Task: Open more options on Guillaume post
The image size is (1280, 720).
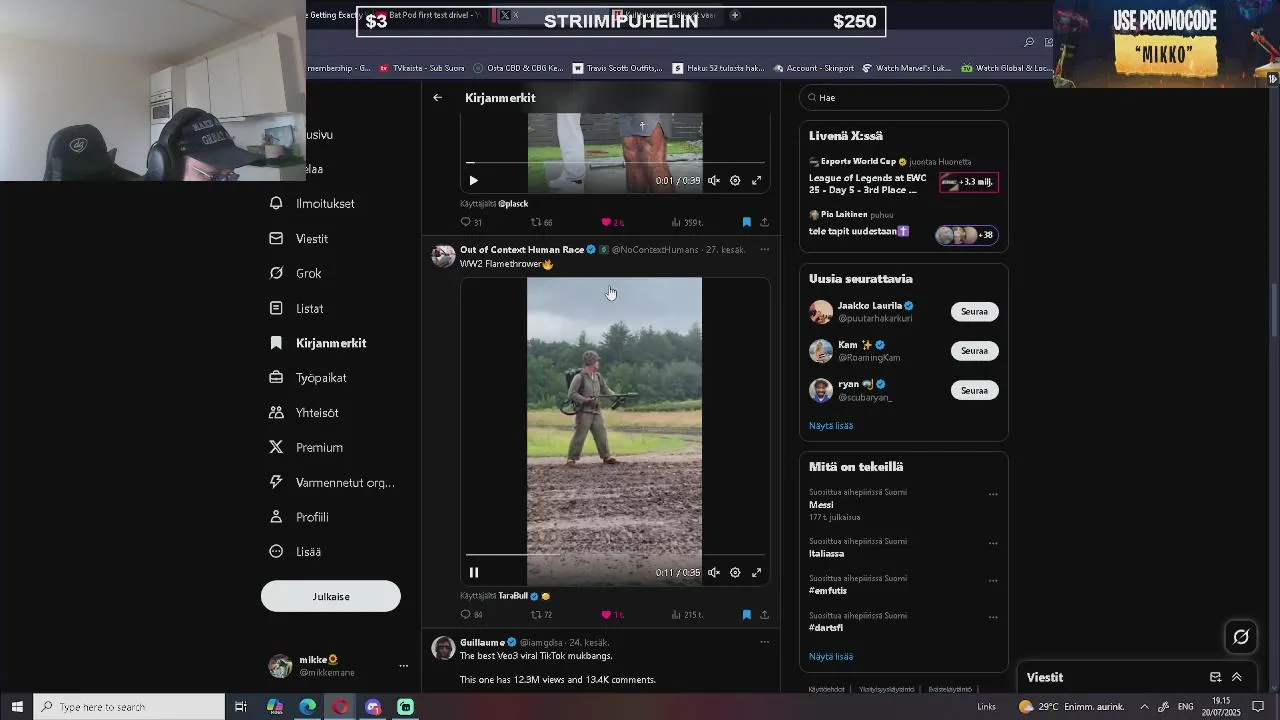Action: [x=765, y=642]
